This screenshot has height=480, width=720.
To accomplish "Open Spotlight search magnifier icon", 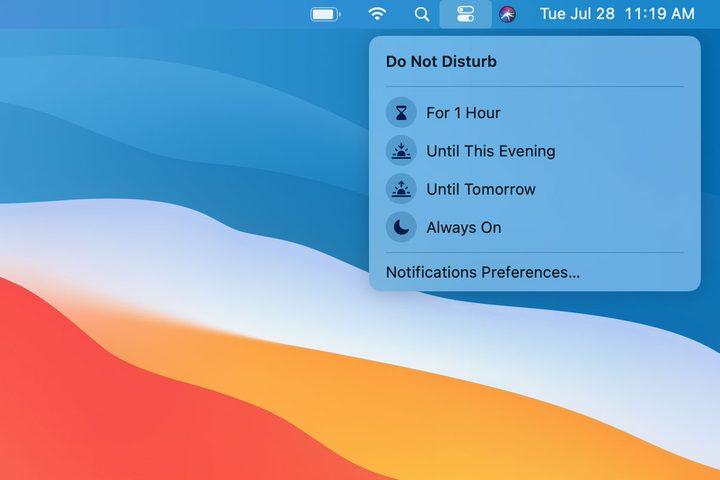I will coord(422,15).
